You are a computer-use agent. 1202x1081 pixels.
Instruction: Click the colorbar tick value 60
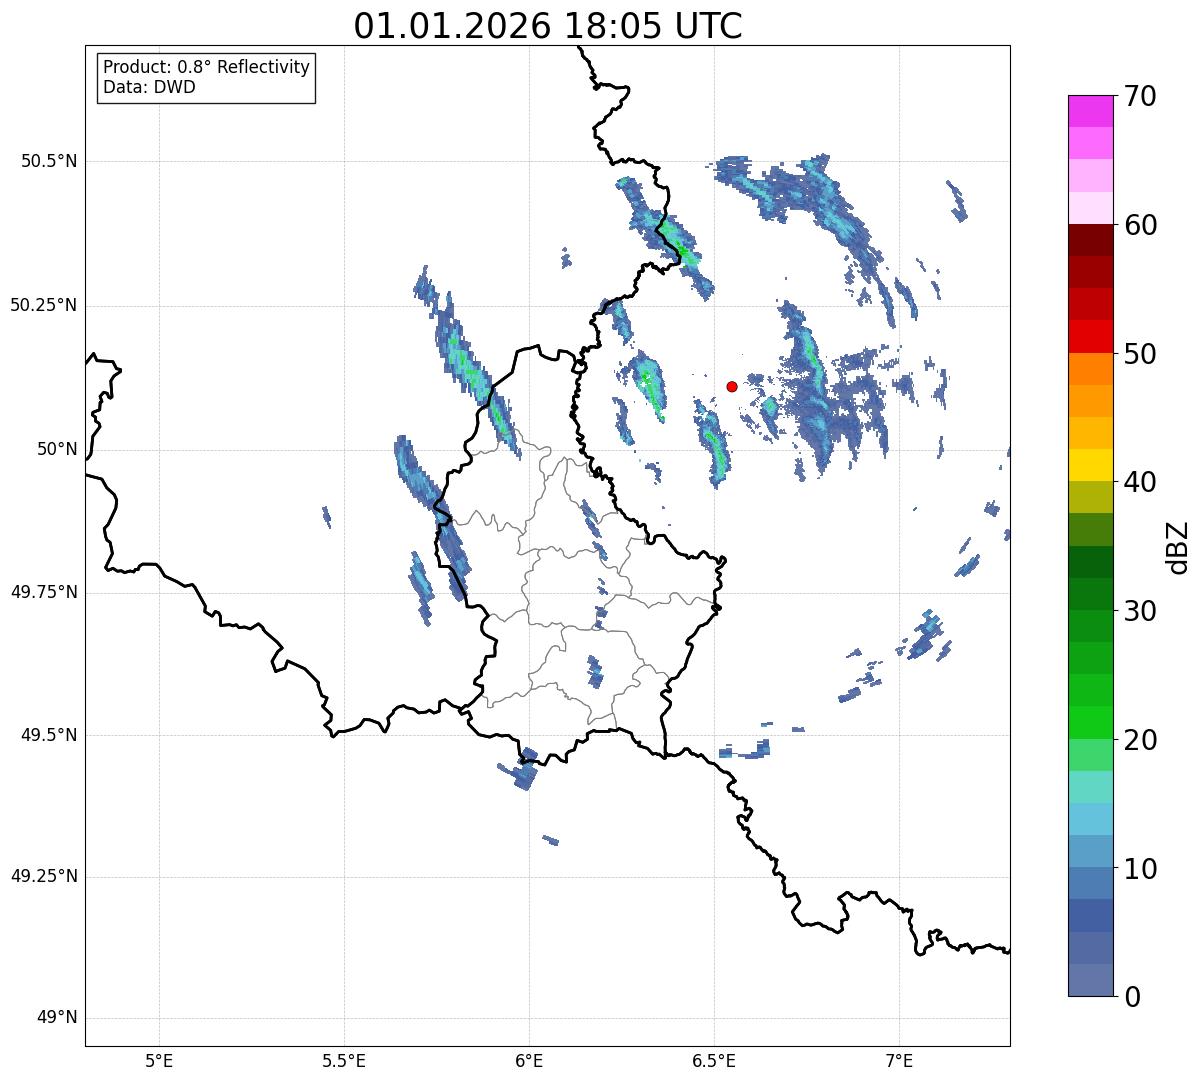(x=1140, y=225)
